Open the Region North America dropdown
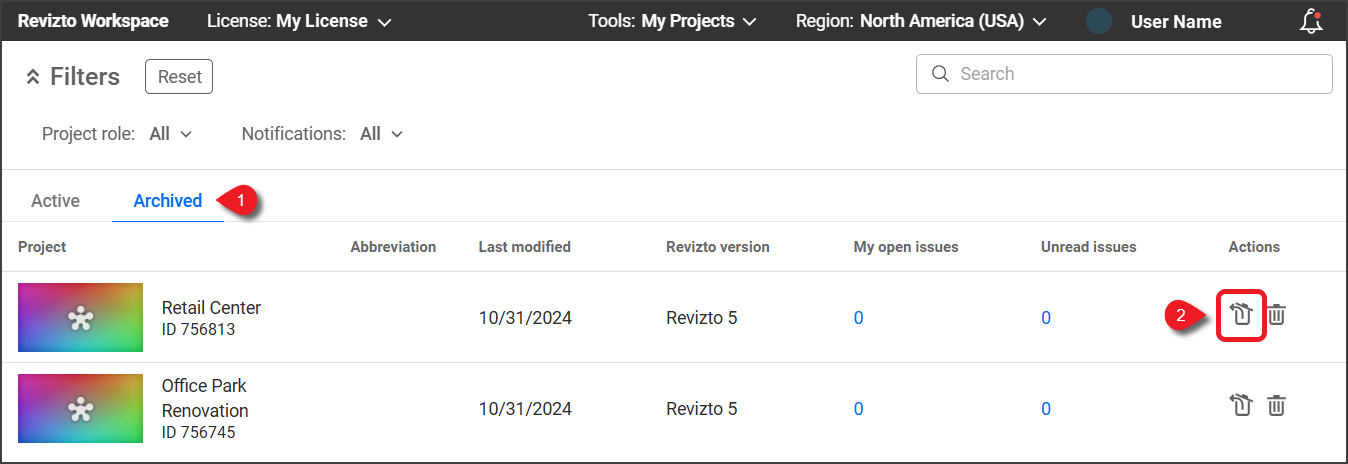This screenshot has height=464, width=1348. click(920, 21)
